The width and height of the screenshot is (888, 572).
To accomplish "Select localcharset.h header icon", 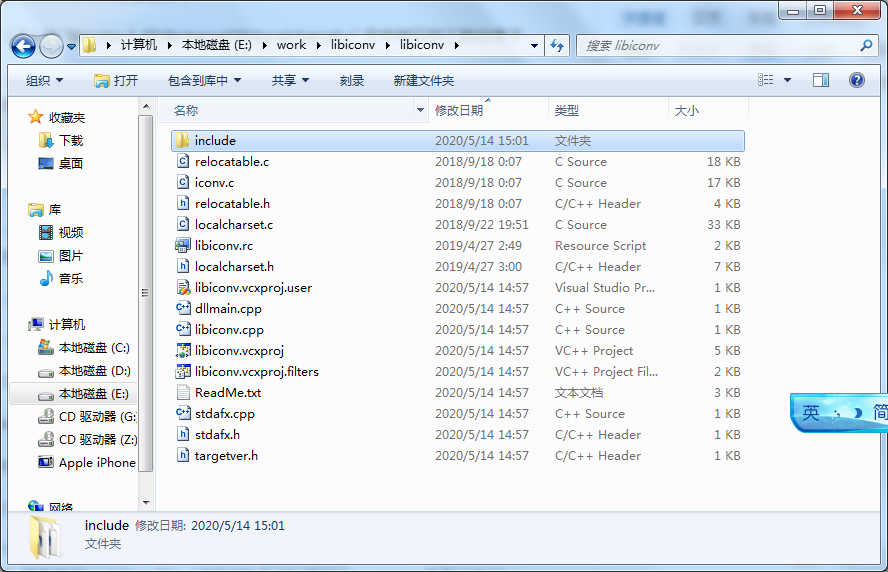I will [x=182, y=266].
